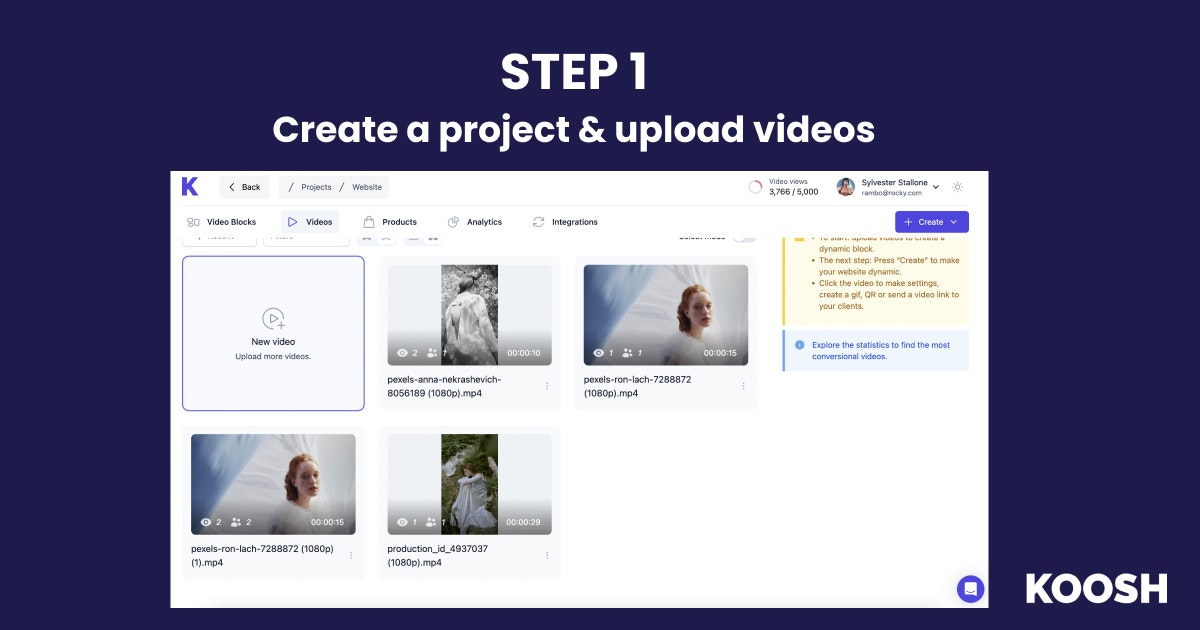Open the Website breadcrumb link

click(367, 187)
